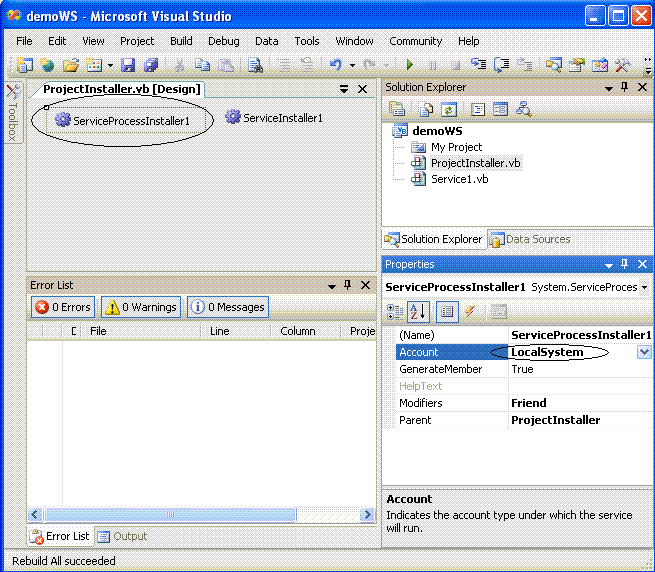
Task: Click the Save All toolbar icon
Action: (151, 65)
